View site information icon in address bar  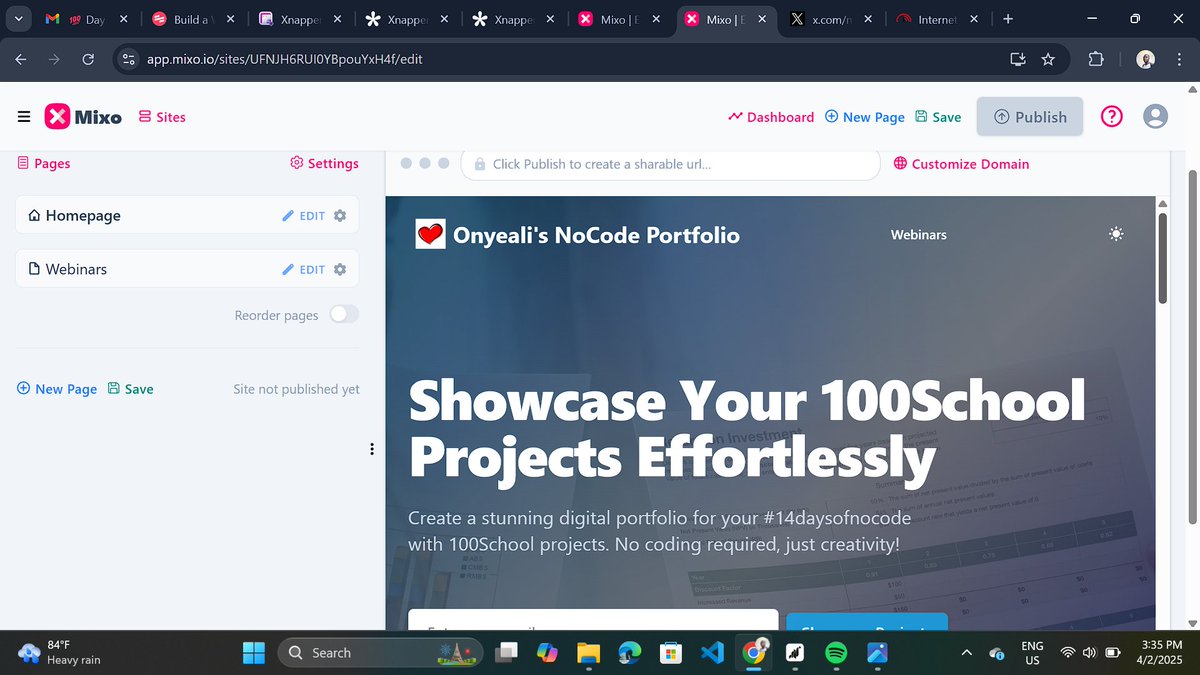coord(128,59)
